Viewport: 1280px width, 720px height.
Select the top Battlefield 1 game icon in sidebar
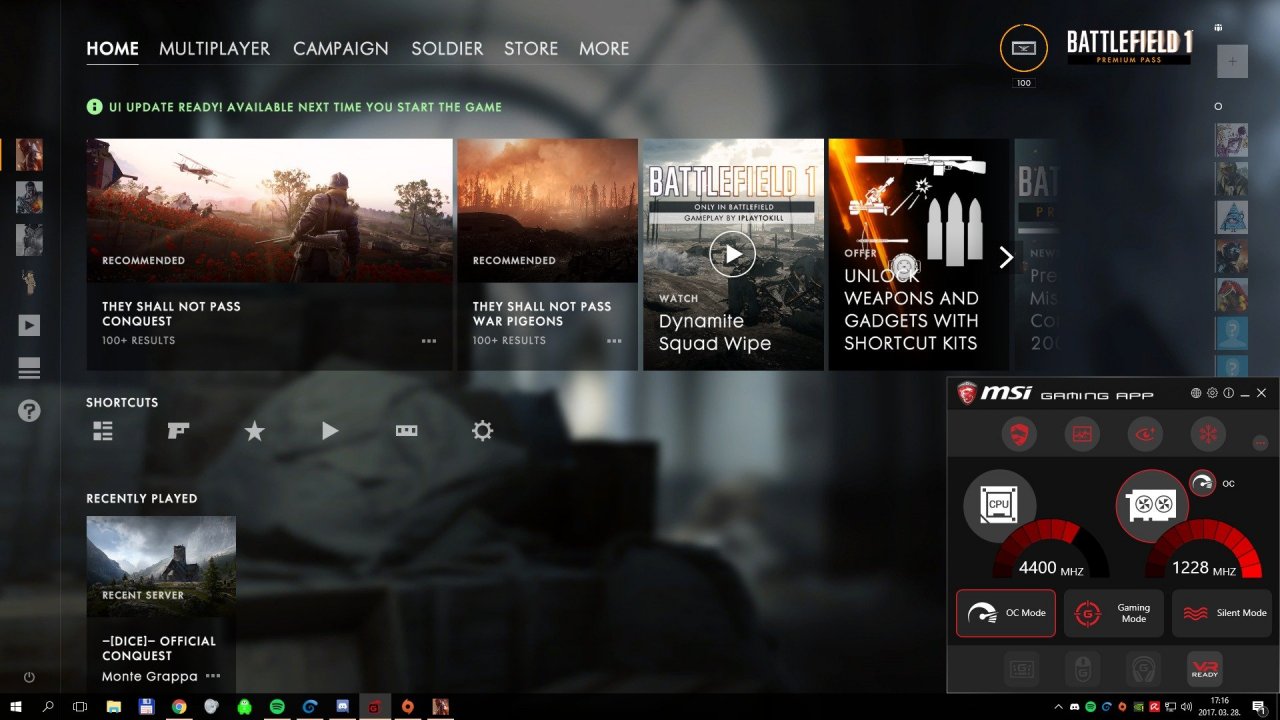(x=29, y=155)
